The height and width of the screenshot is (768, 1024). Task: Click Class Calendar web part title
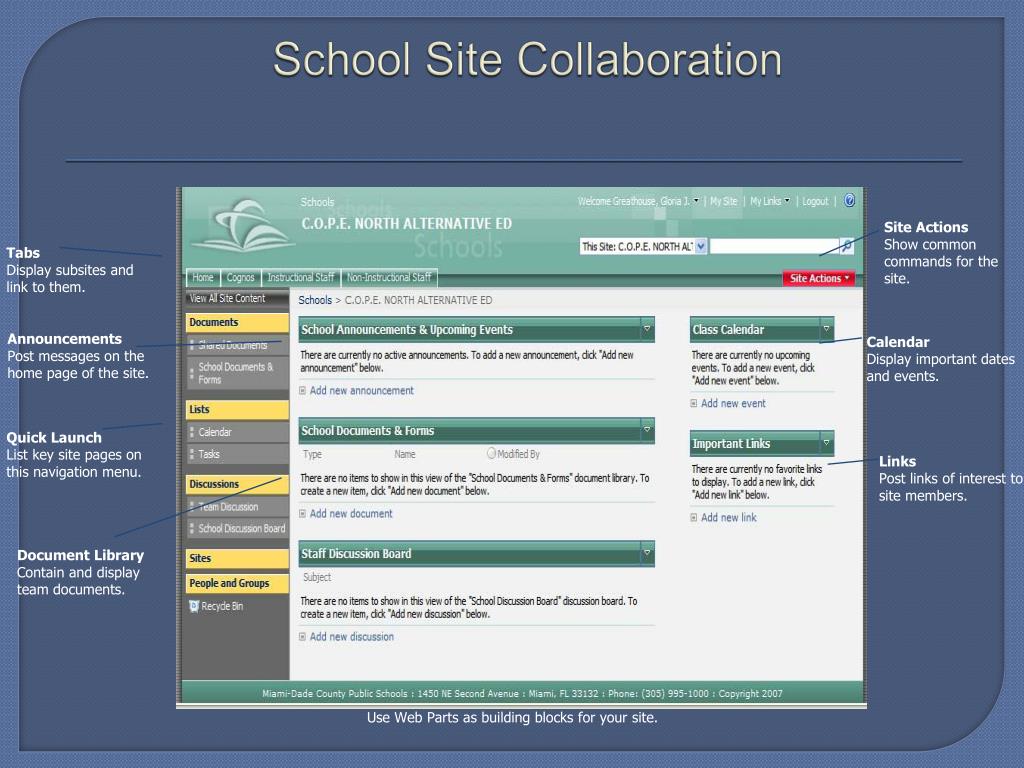click(728, 330)
